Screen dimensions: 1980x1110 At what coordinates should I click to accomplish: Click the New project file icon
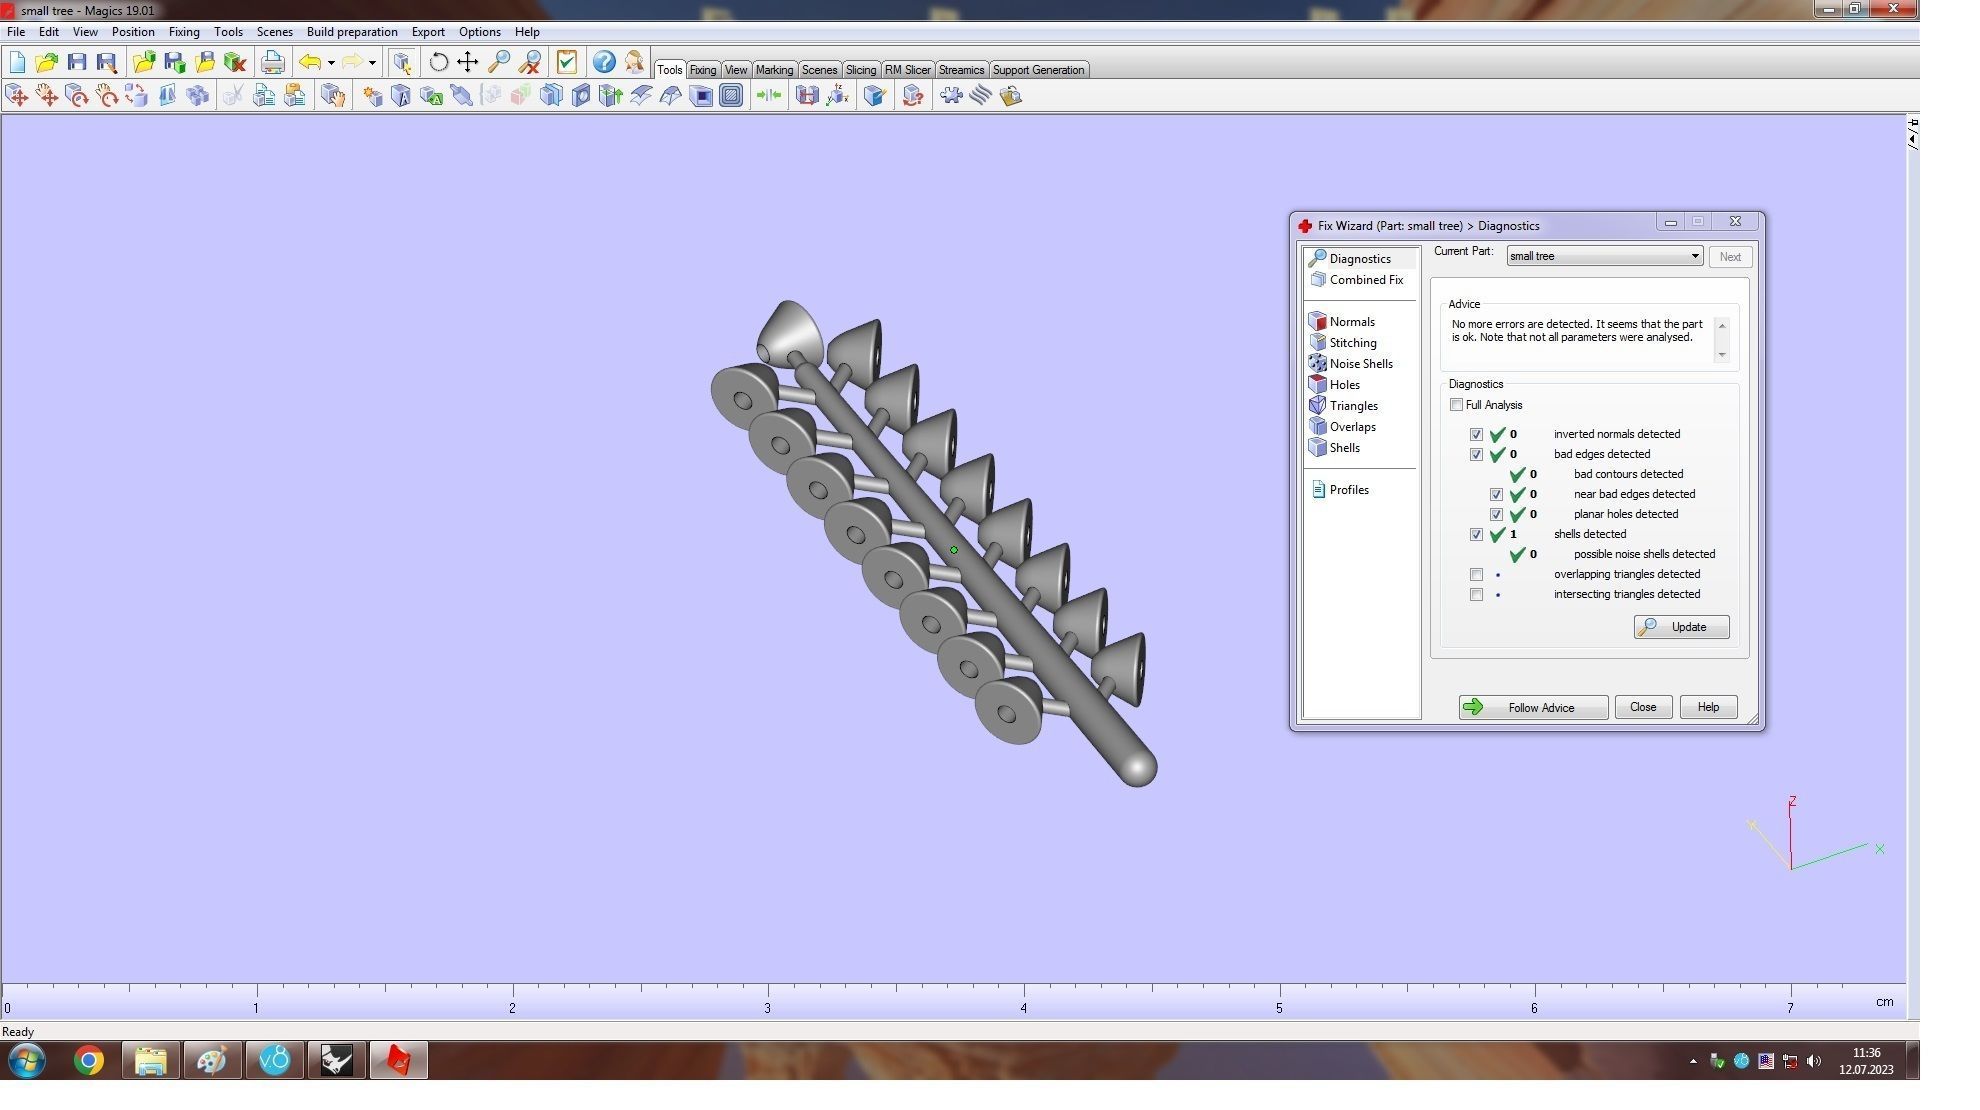17,62
